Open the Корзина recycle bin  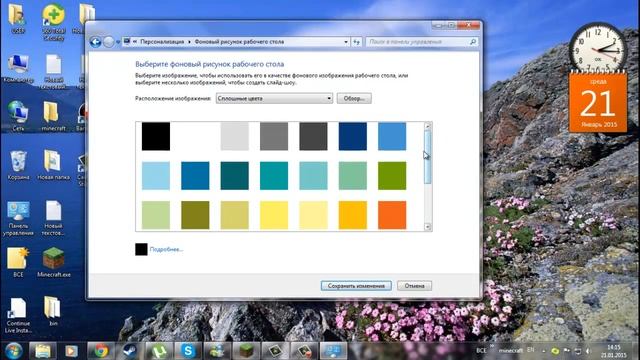(18, 165)
